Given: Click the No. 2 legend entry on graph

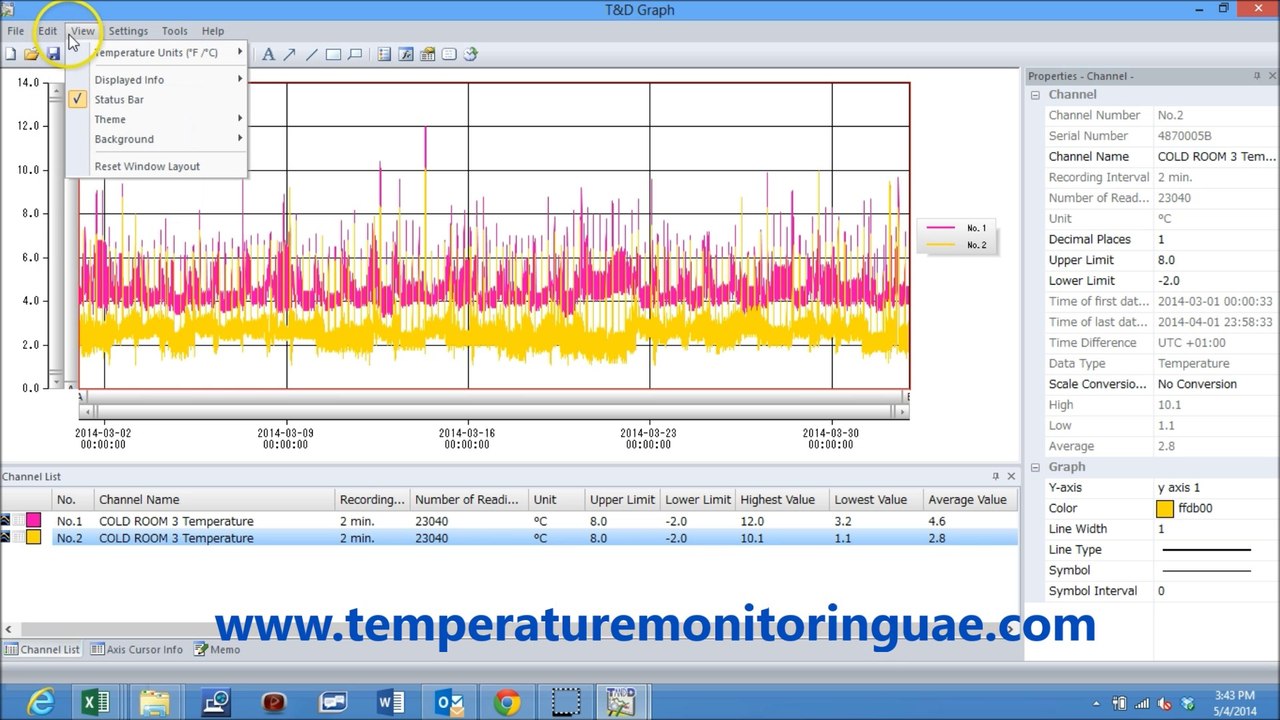Looking at the screenshot, I should tap(957, 245).
